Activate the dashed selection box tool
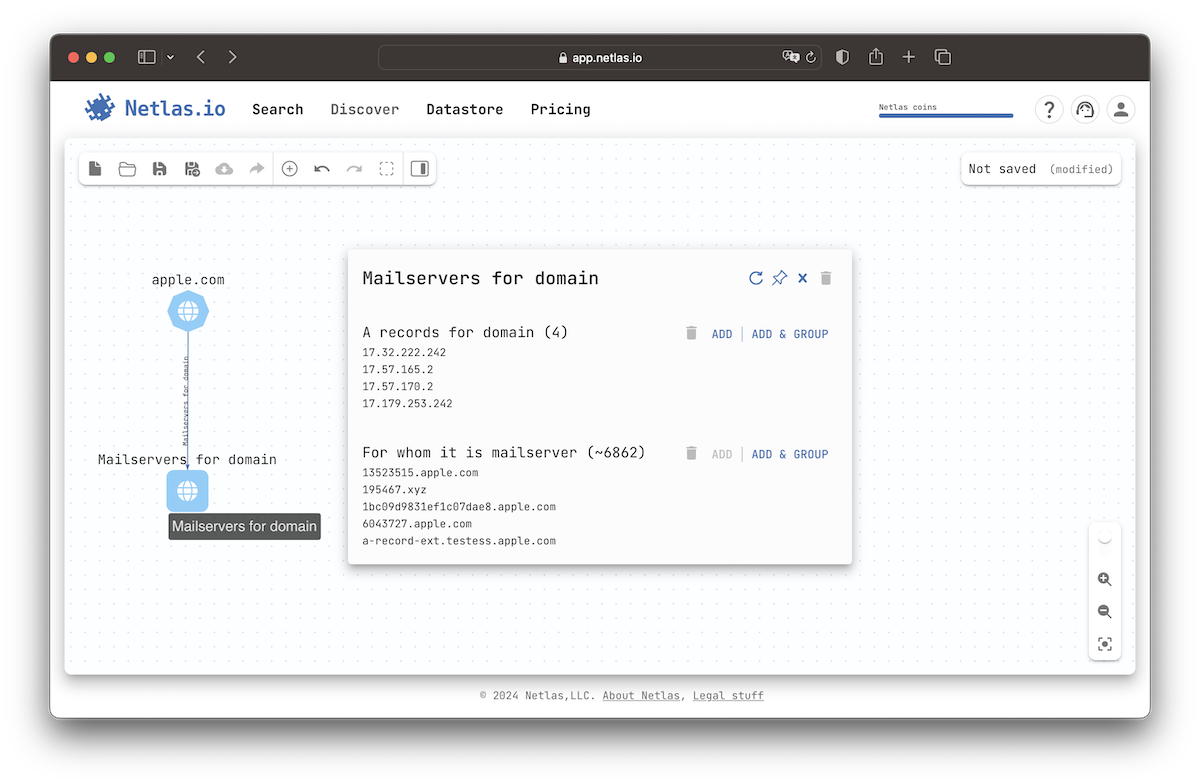 pos(386,169)
